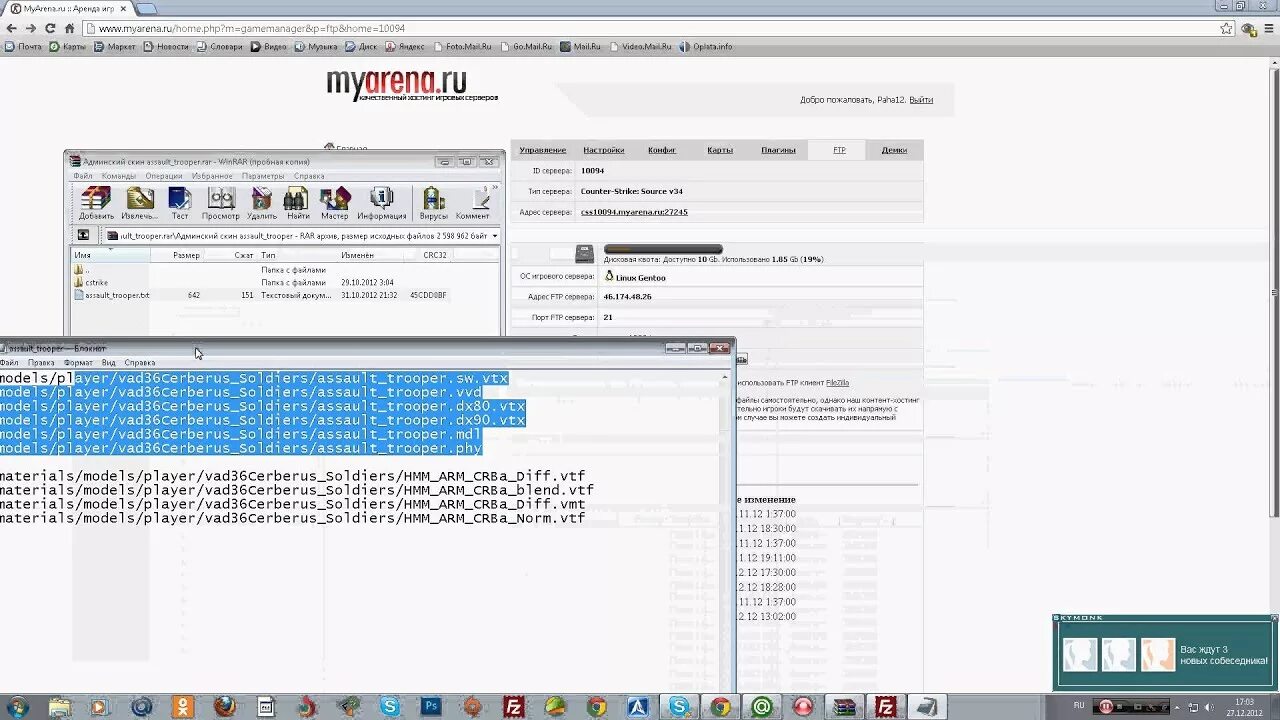This screenshot has width=1280, height=720.
Task: Open the Справка menu in WinRAR
Action: pos(309,176)
